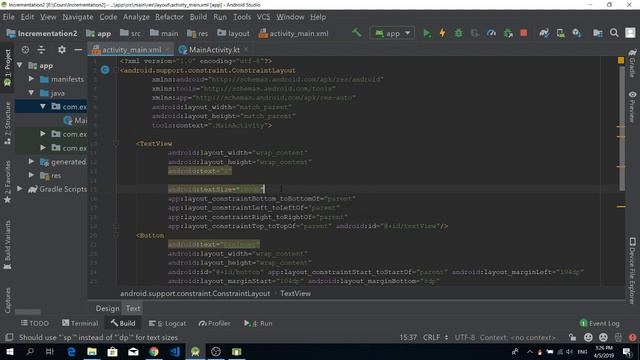The image size is (640, 360).
Task: Switch to MainActivity.kt editor tab
Action: click(x=214, y=50)
